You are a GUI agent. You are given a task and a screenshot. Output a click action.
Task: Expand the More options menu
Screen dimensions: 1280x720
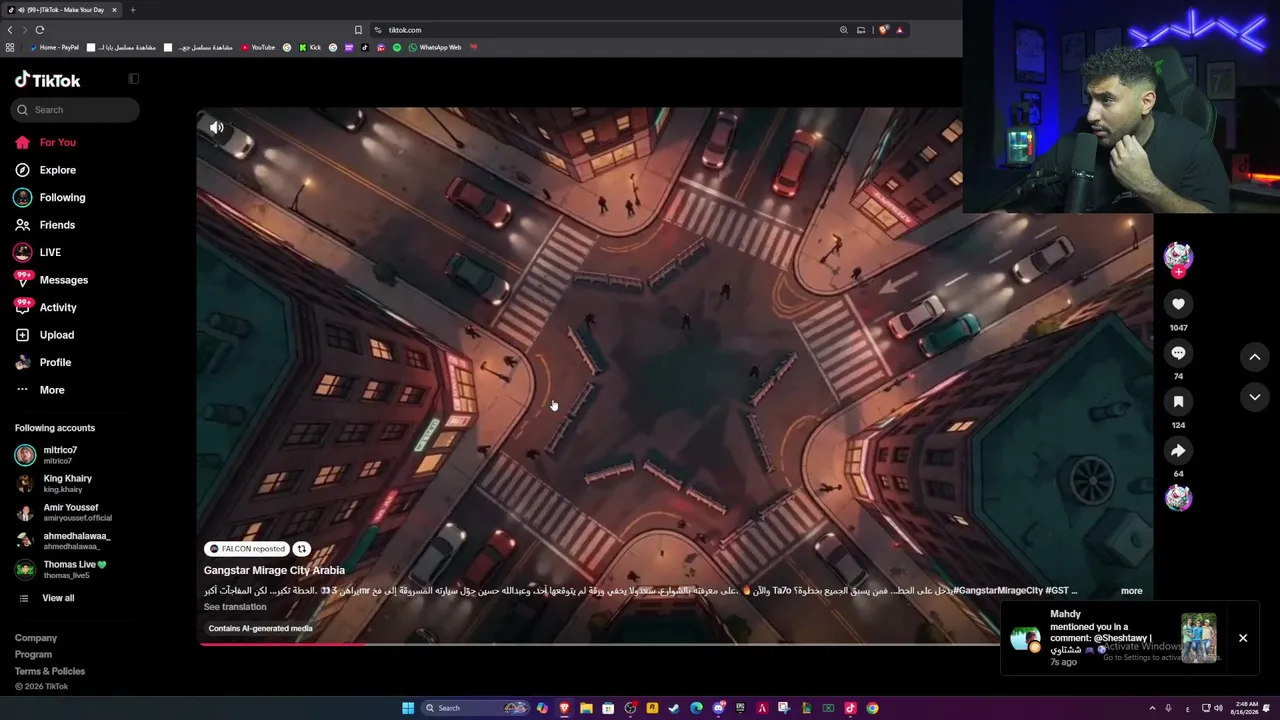tap(51, 390)
